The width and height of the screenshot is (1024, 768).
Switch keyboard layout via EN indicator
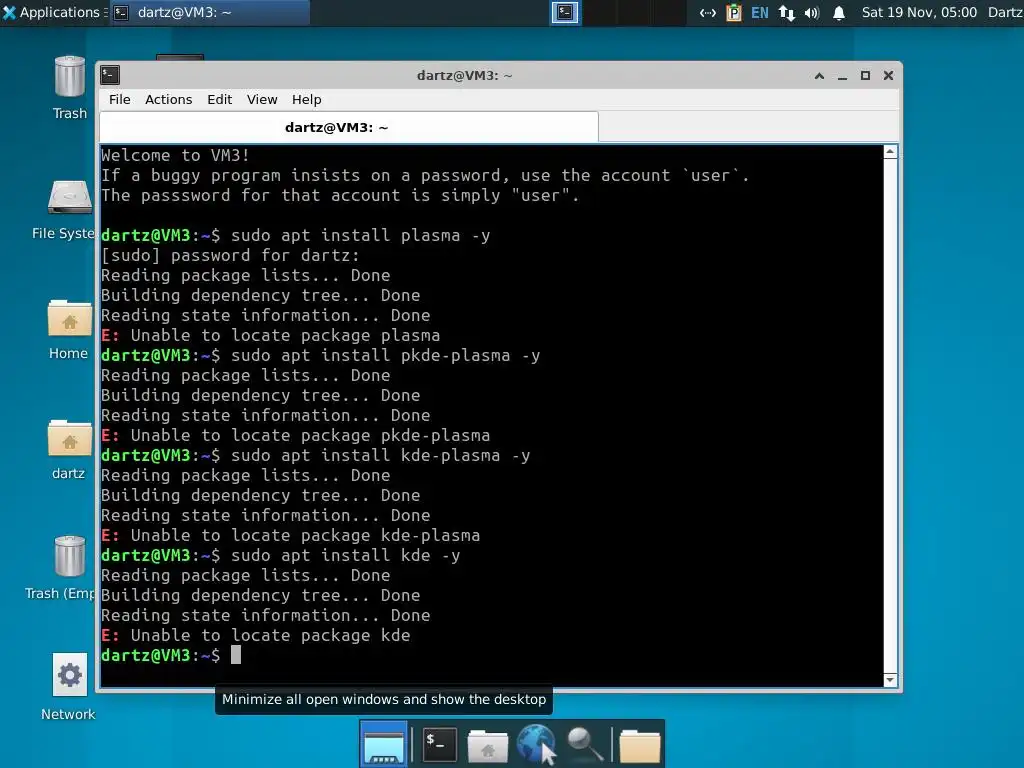click(760, 12)
